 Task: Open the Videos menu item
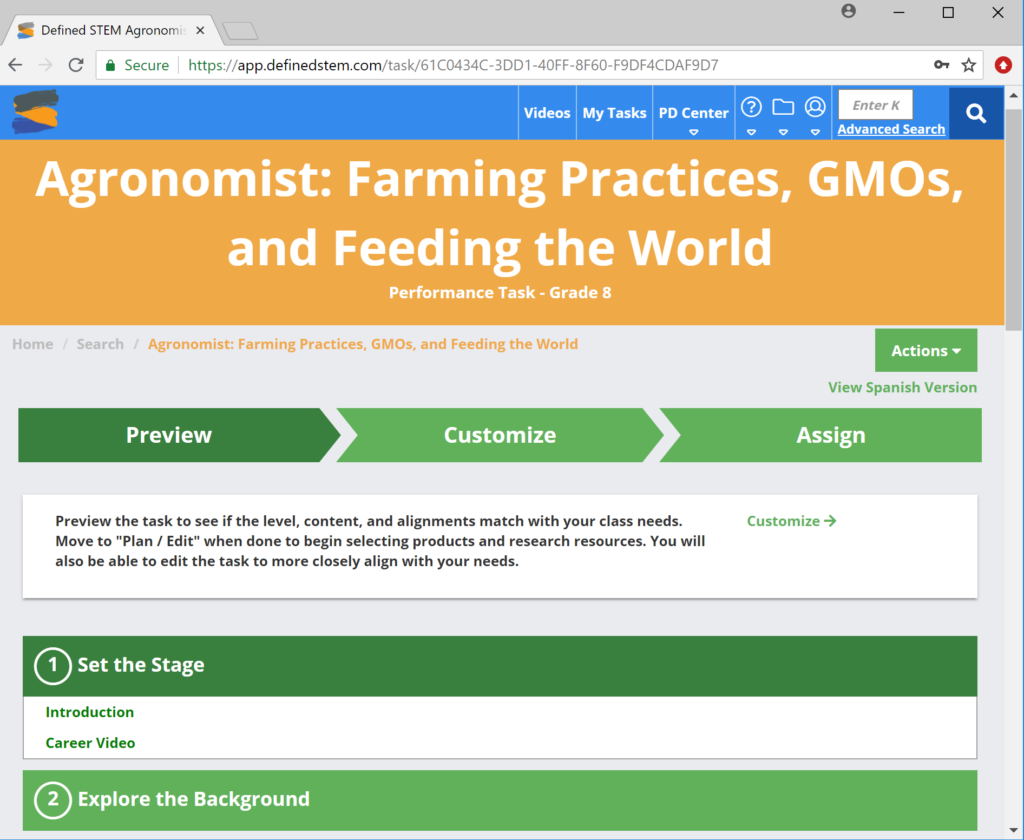547,113
